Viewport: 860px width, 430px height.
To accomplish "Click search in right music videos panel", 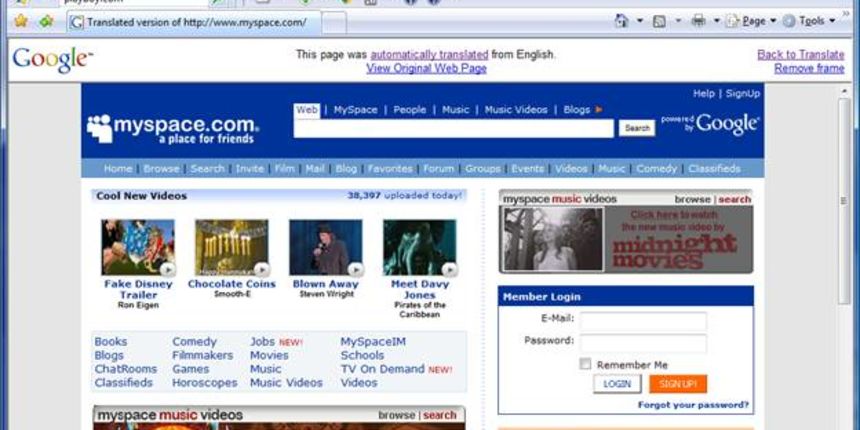I will coord(734,200).
